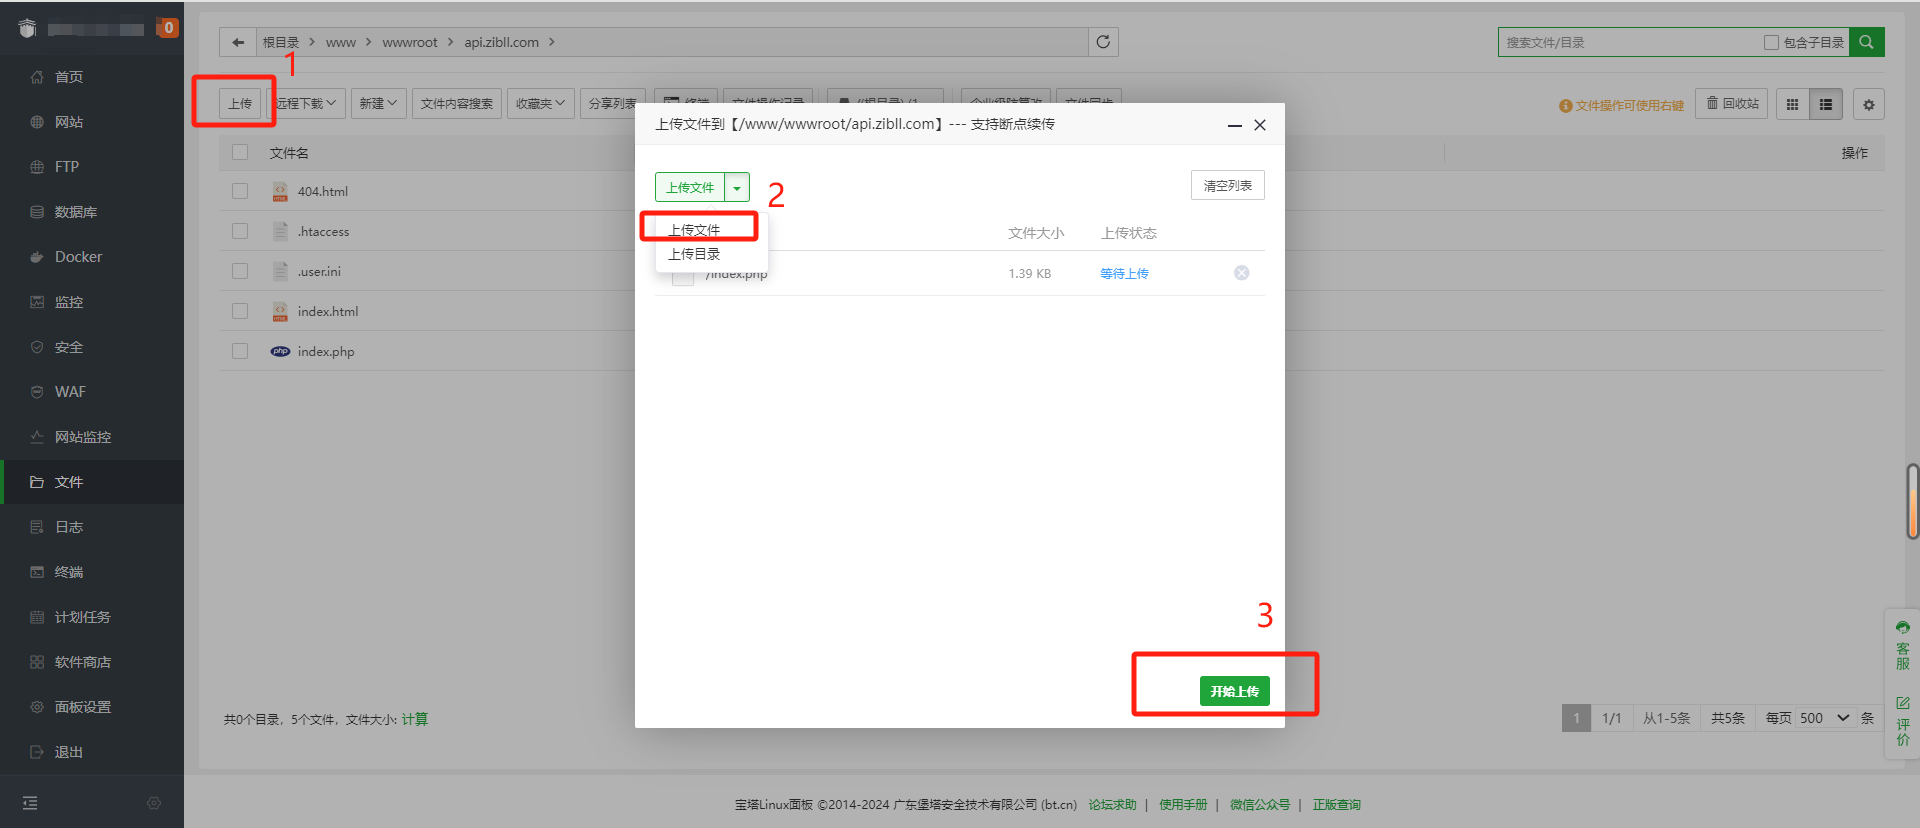Click the 文件内容搜索 button
The image size is (1920, 828).
457,104
